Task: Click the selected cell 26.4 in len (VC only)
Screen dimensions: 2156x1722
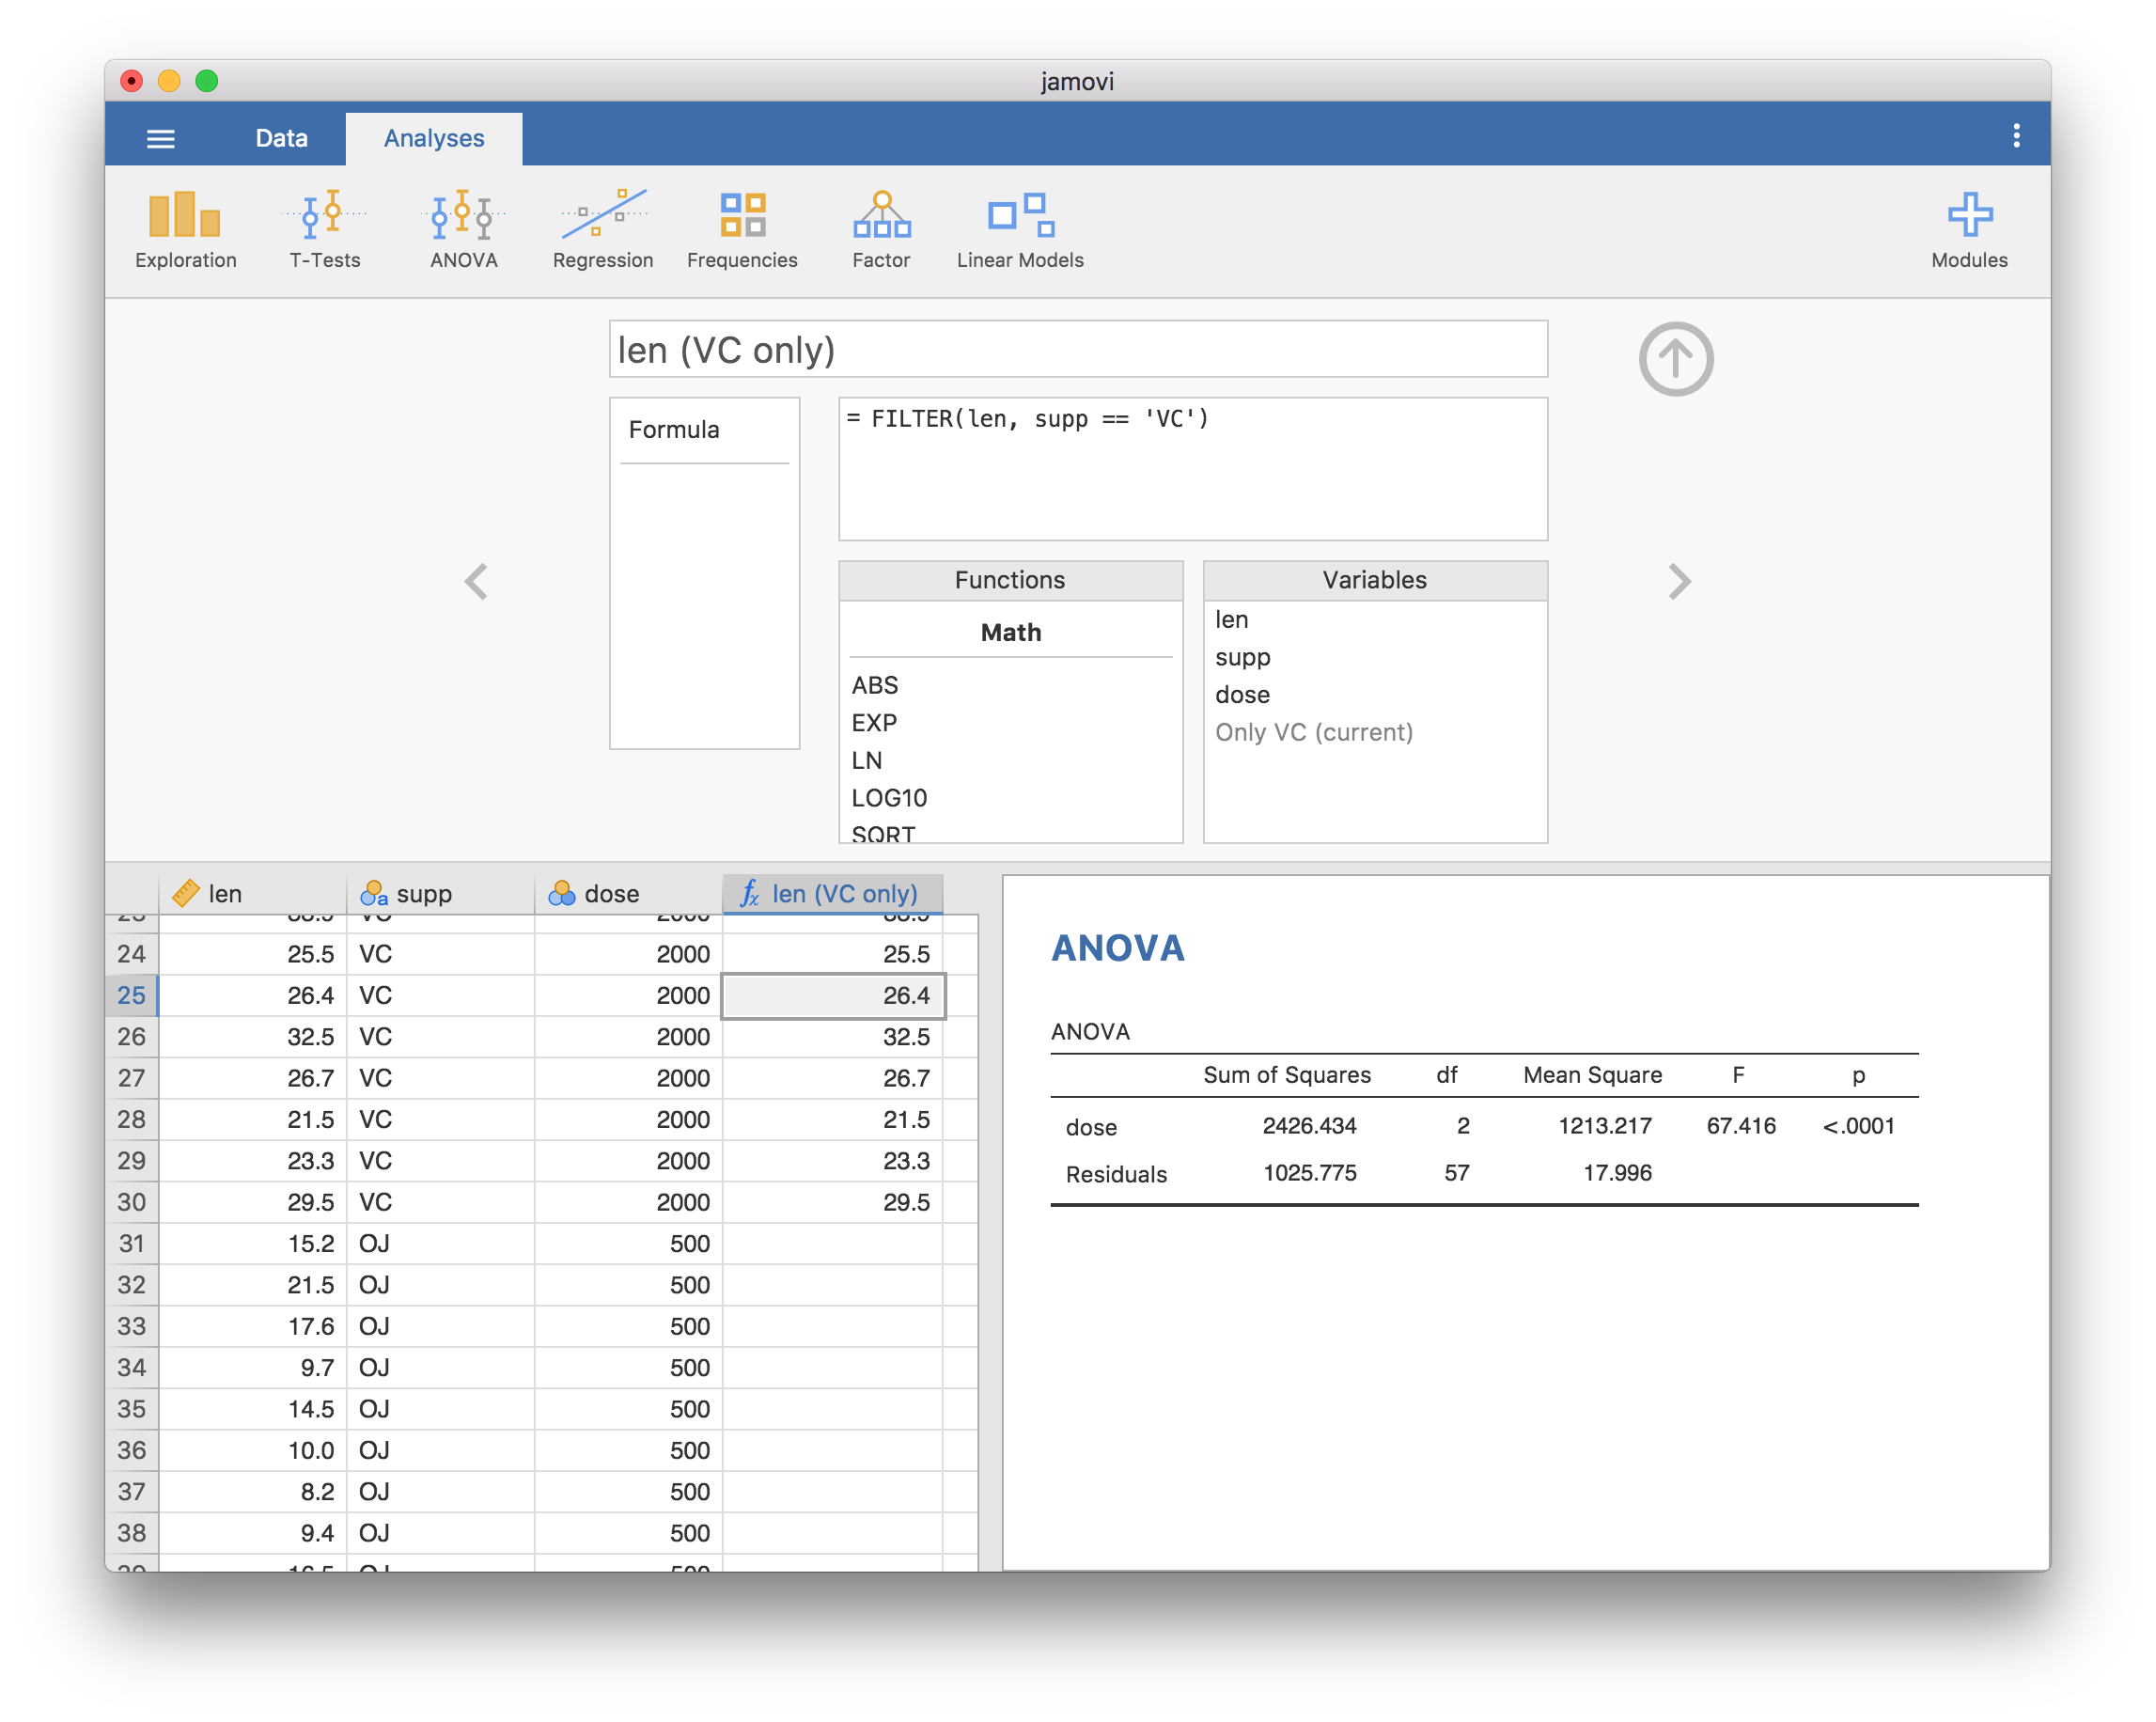Action: pyautogui.click(x=833, y=995)
